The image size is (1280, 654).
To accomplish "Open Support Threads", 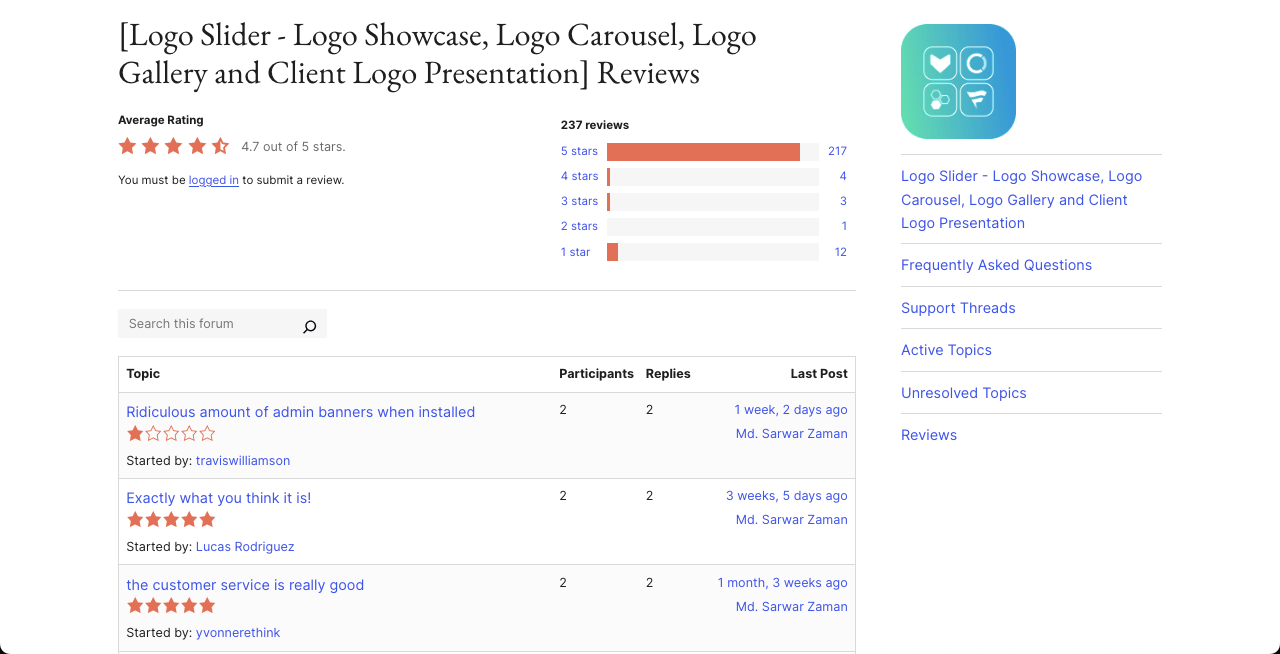I will tap(958, 308).
